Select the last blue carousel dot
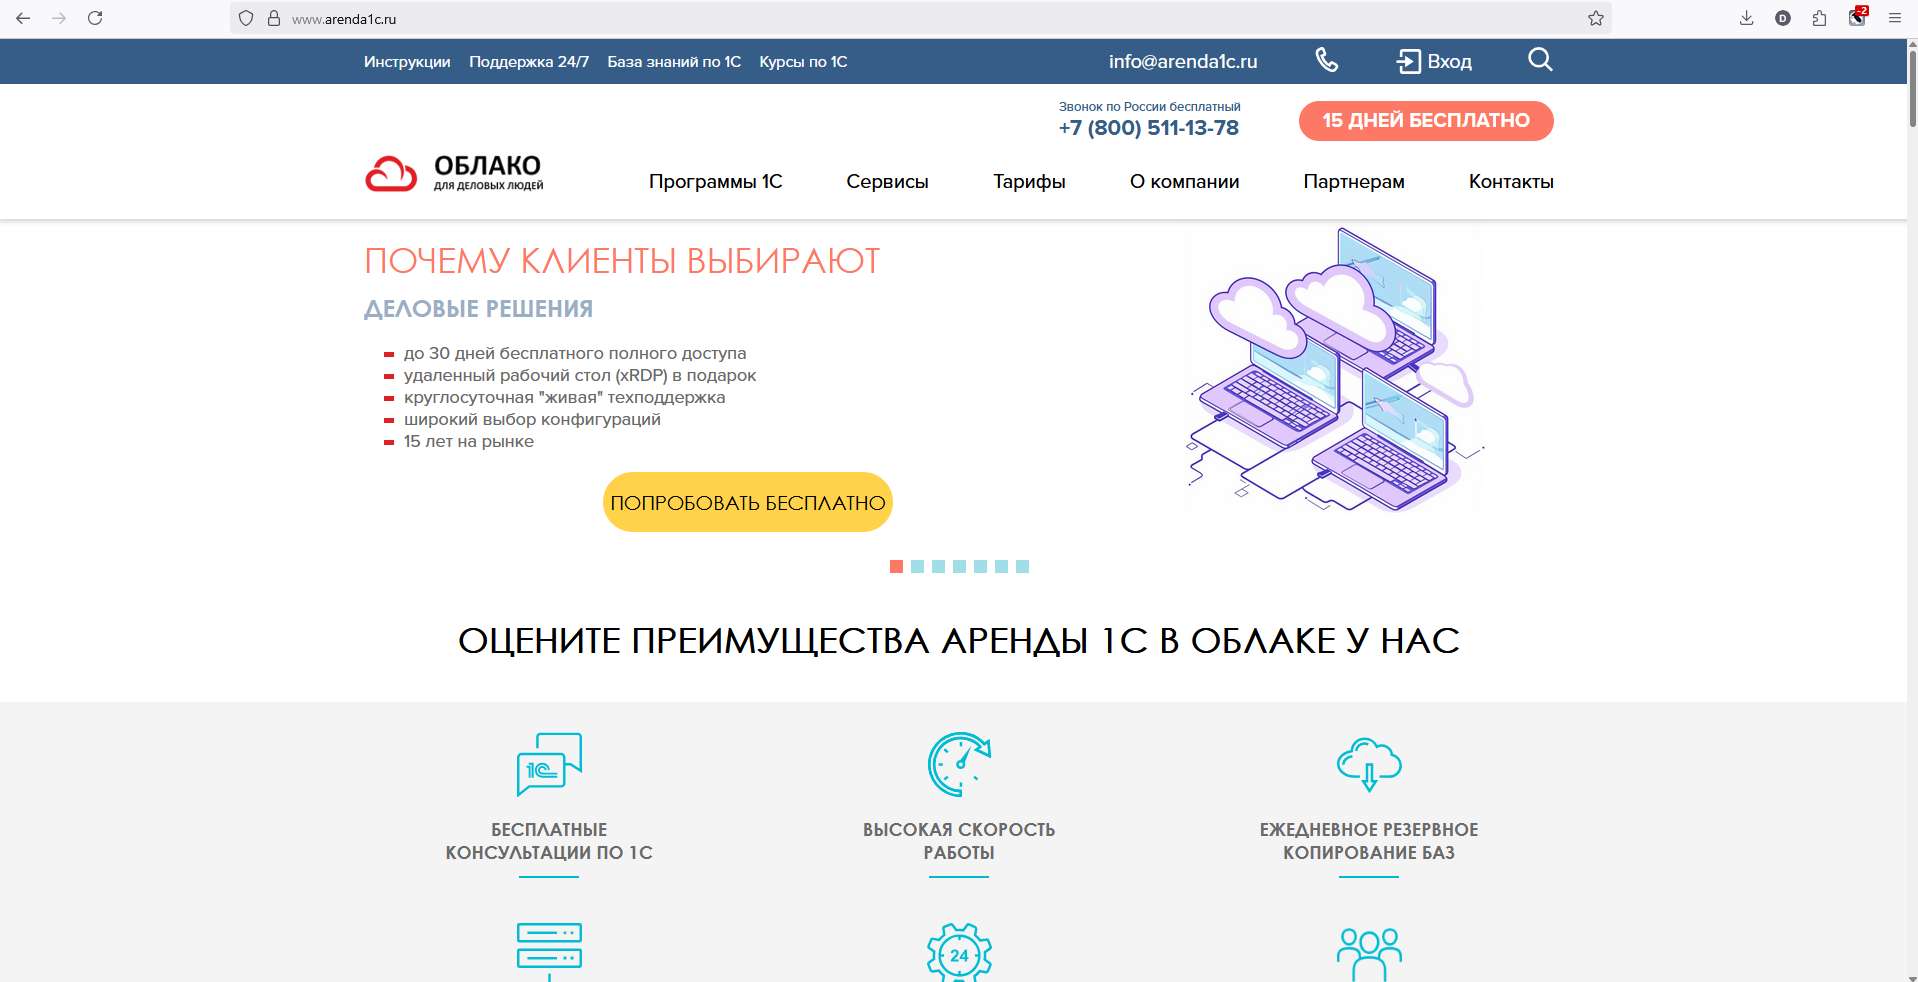Viewport: 1918px width, 982px height. (1023, 566)
